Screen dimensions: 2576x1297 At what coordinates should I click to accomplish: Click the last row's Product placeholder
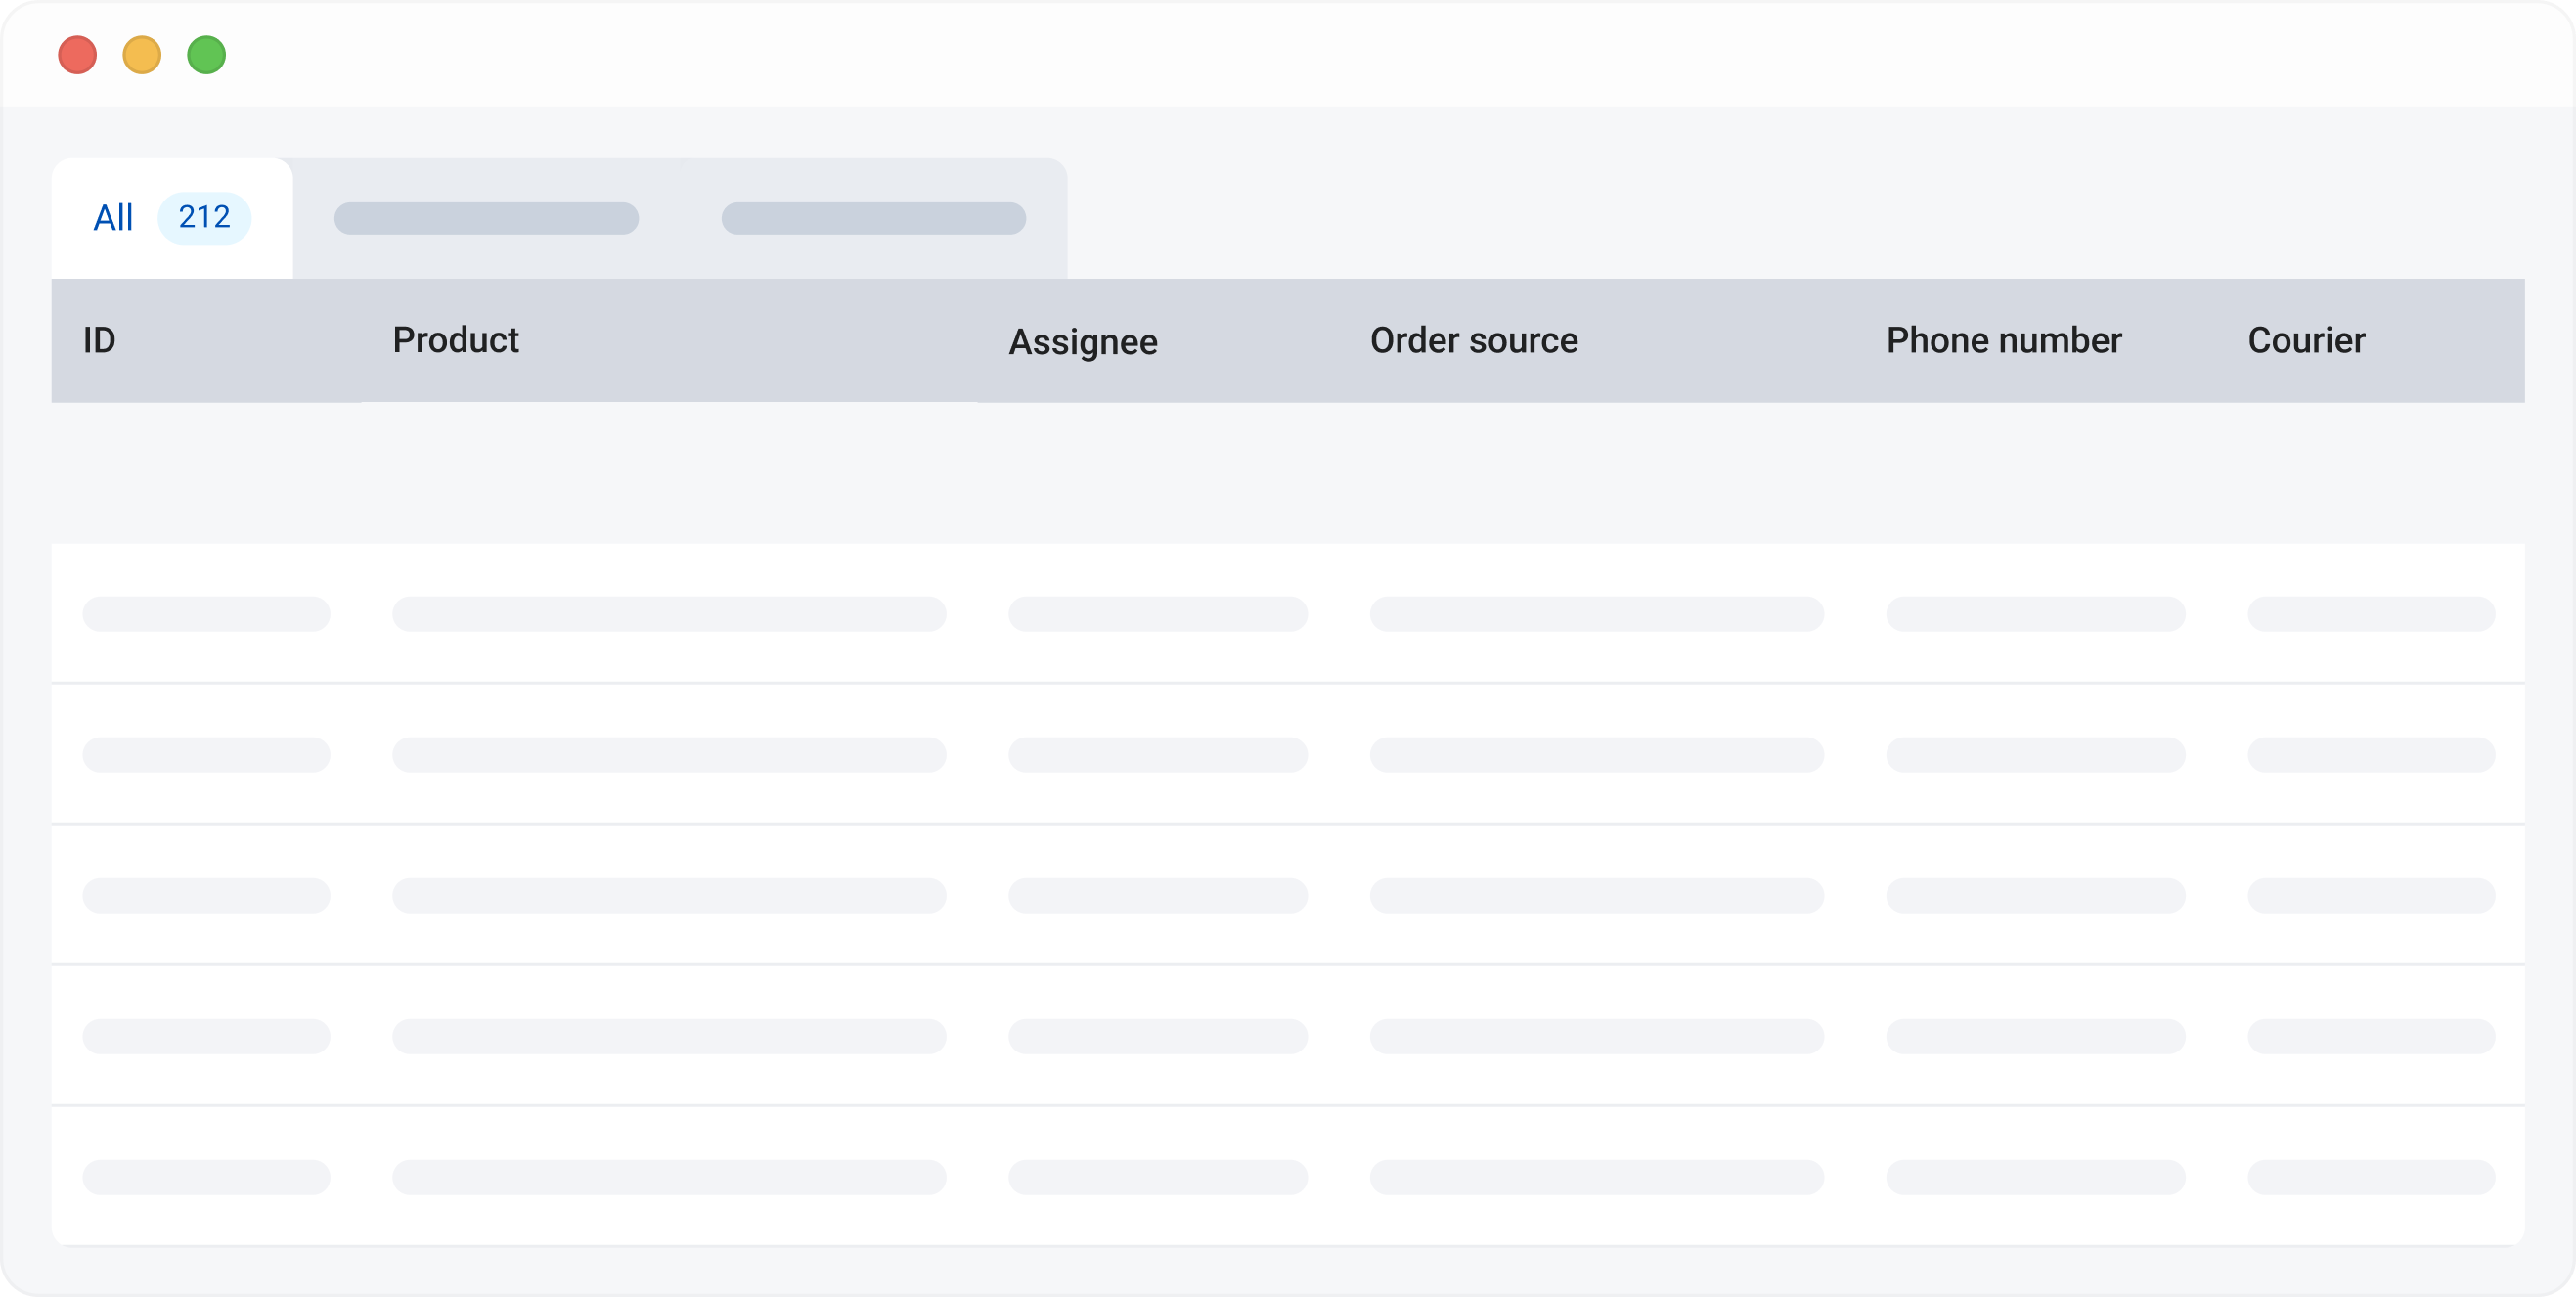tap(668, 1177)
